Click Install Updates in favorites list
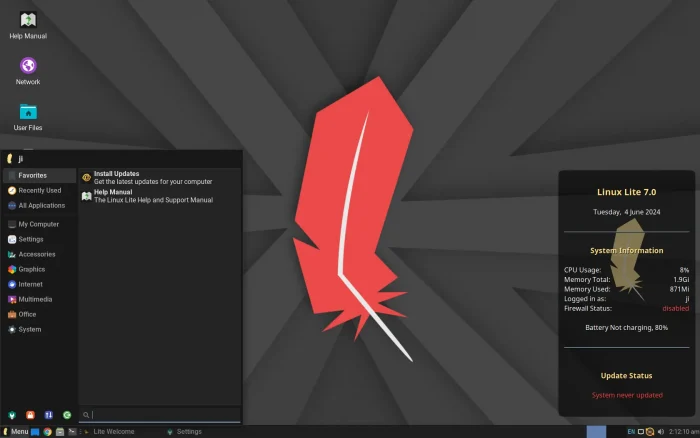Viewport: 700px width, 438px height. pos(116,174)
